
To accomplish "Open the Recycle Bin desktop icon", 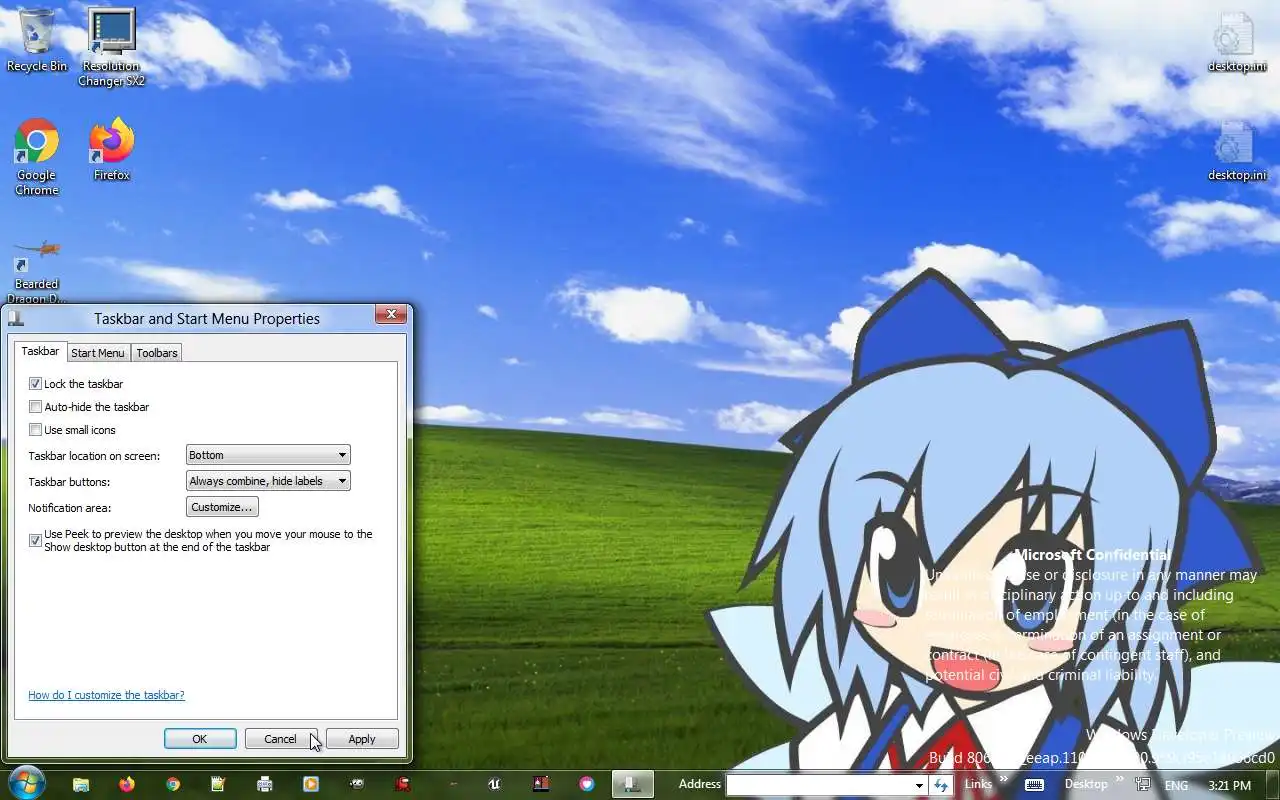I will [37, 40].
